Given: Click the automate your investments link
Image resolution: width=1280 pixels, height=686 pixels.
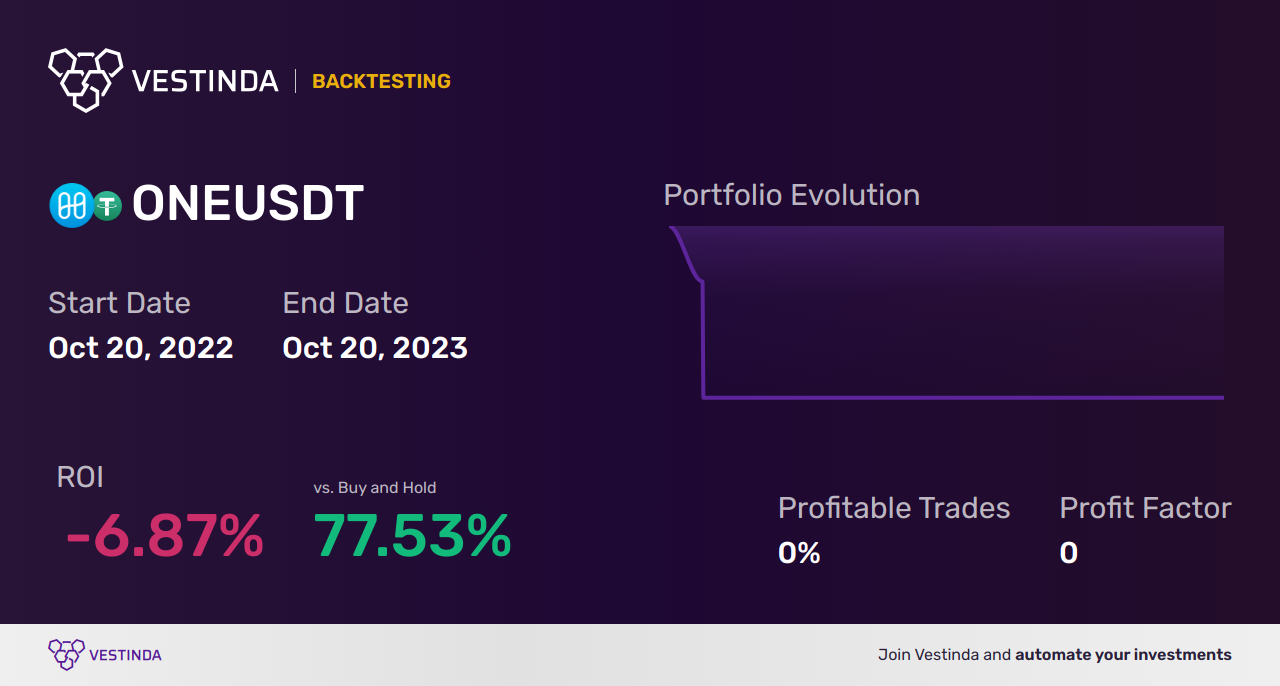Looking at the screenshot, I should (1123, 655).
